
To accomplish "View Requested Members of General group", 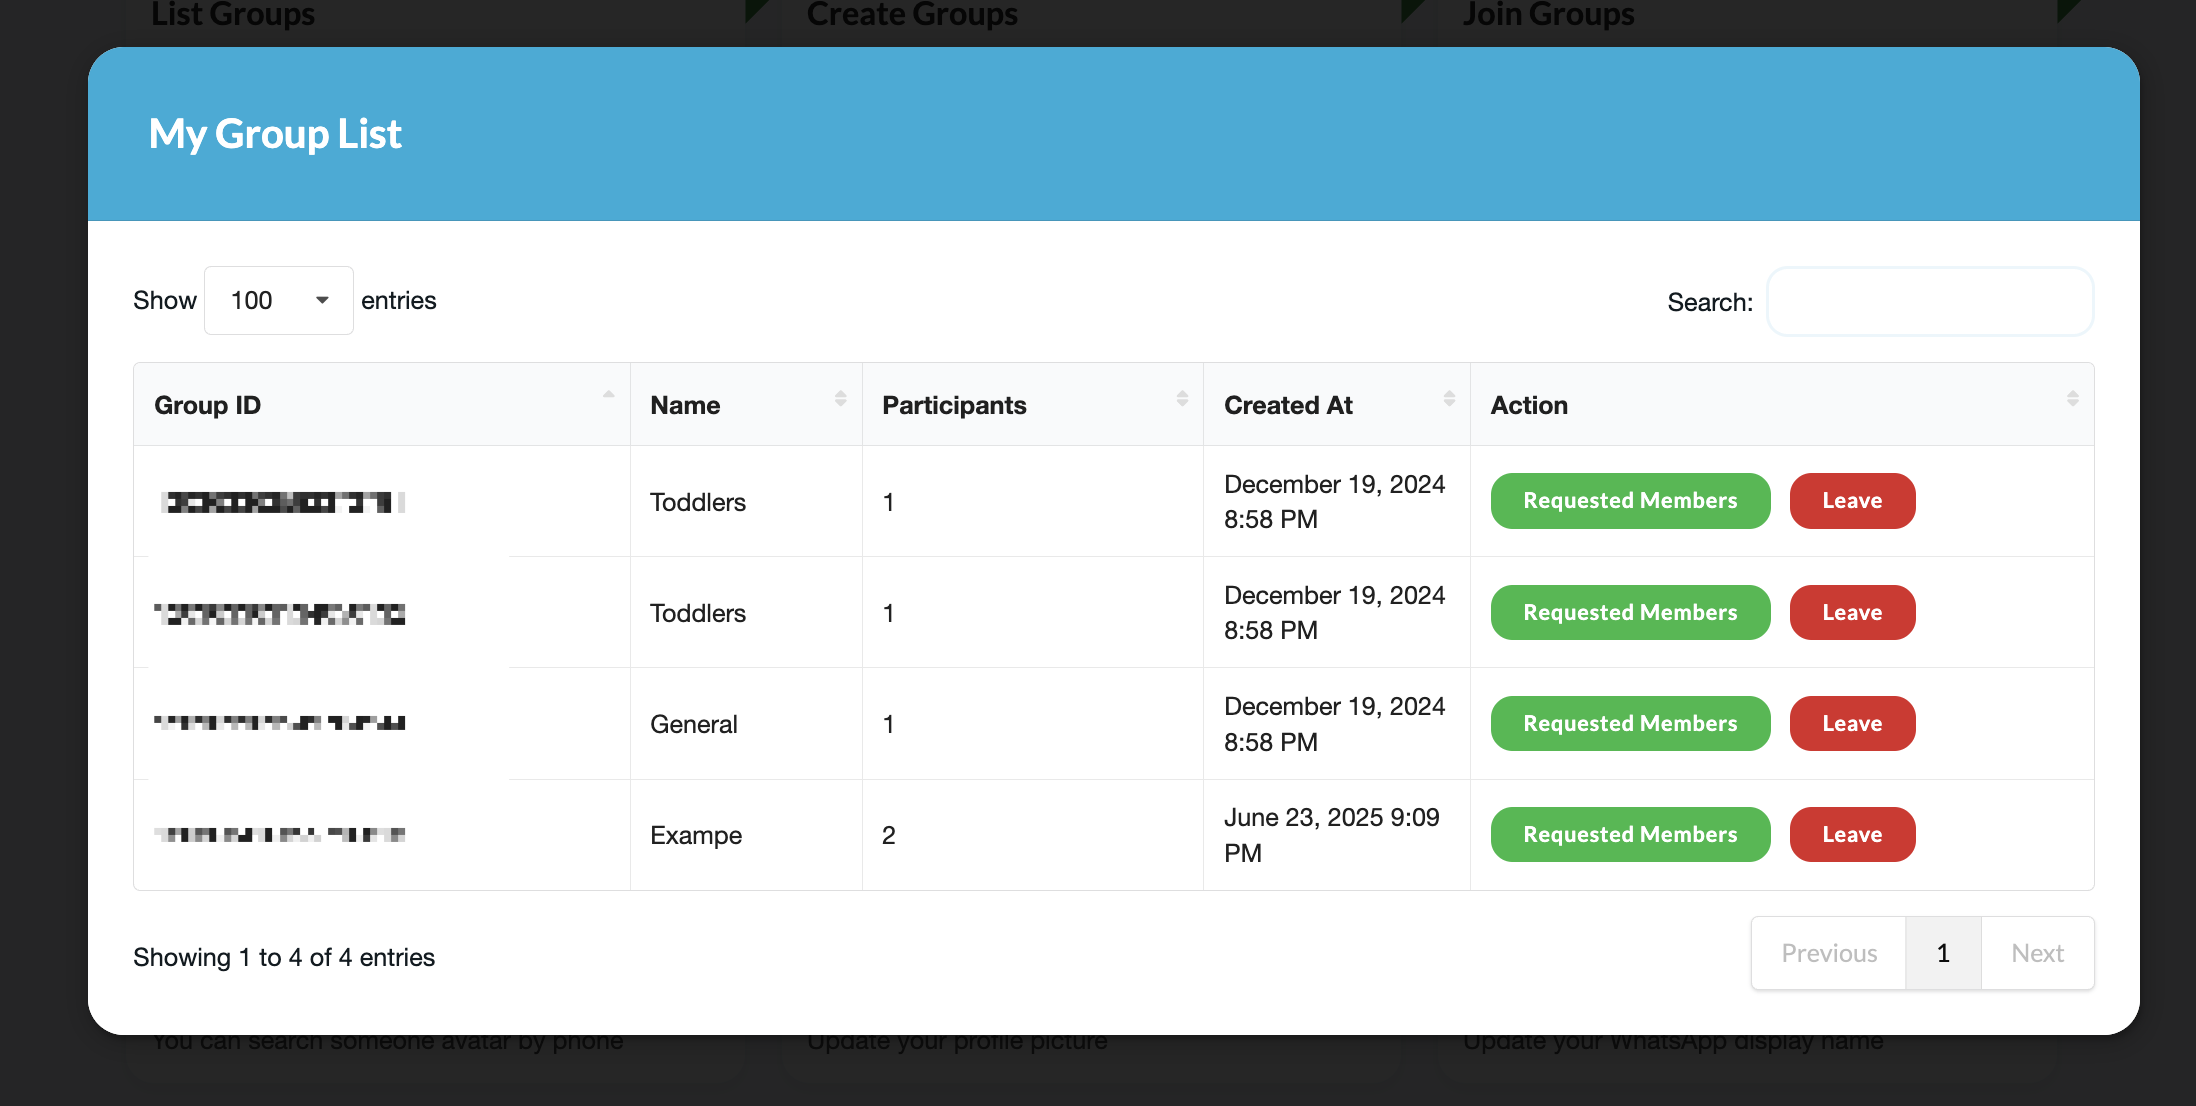I will coord(1630,724).
